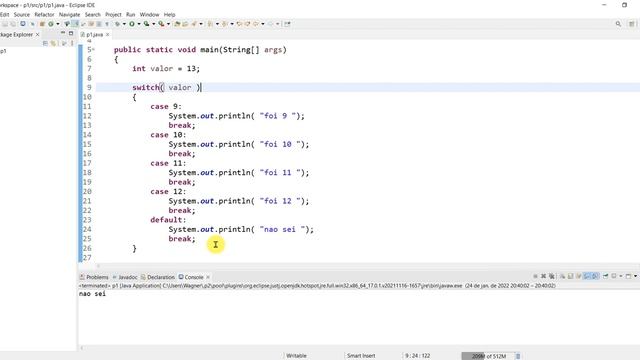Click the Pin Console icon

[x=605, y=276]
